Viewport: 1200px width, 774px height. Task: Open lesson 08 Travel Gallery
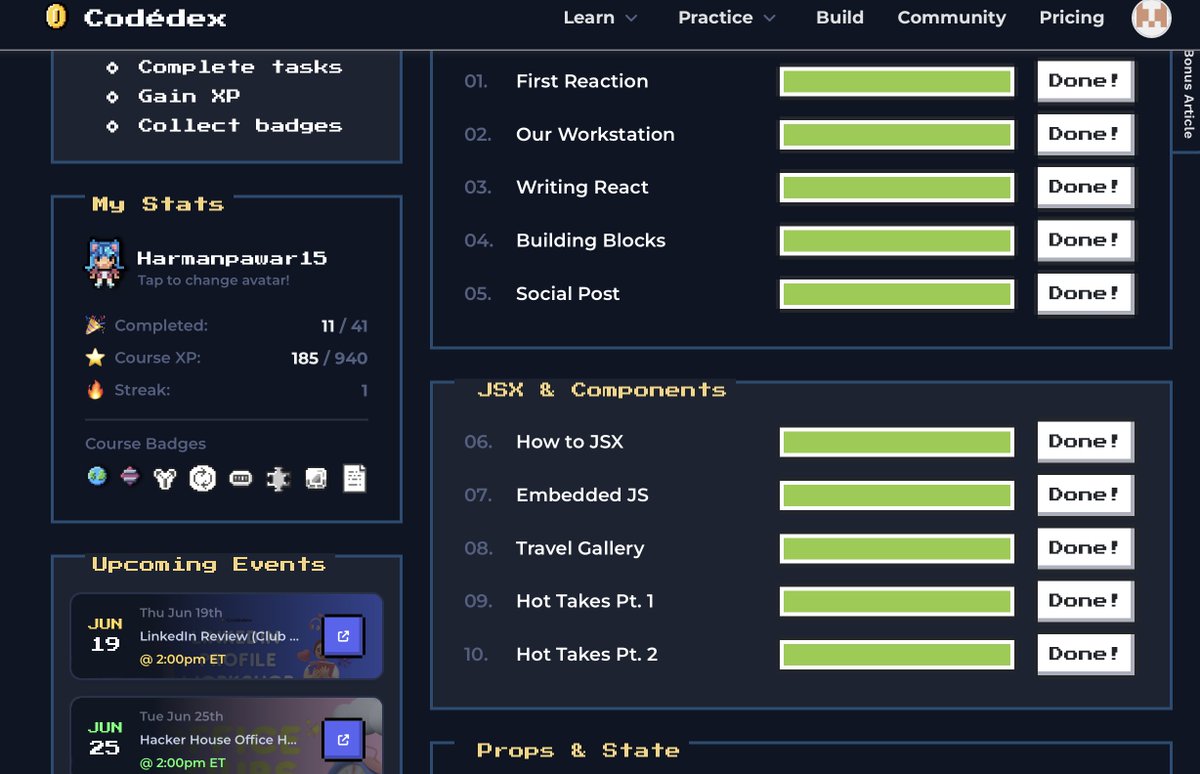pos(580,547)
